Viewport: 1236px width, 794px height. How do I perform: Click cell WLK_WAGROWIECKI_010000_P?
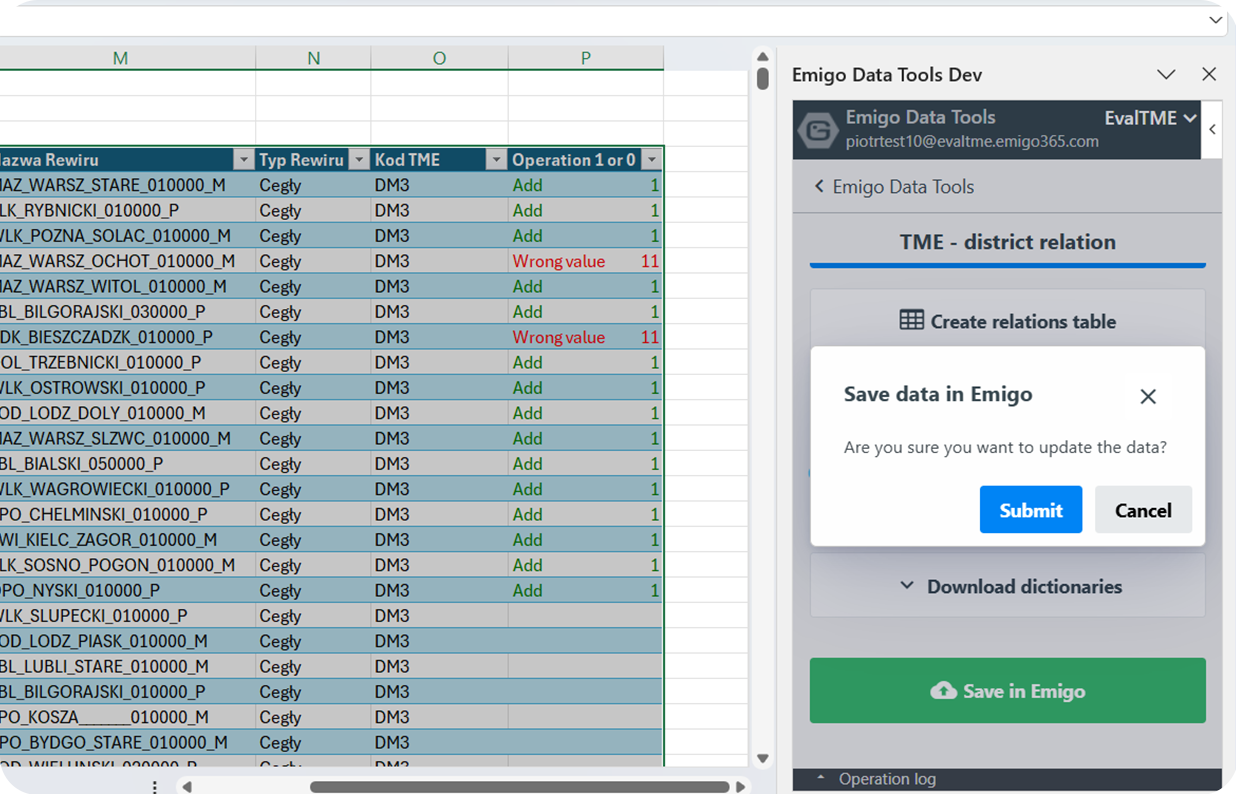coord(128,489)
